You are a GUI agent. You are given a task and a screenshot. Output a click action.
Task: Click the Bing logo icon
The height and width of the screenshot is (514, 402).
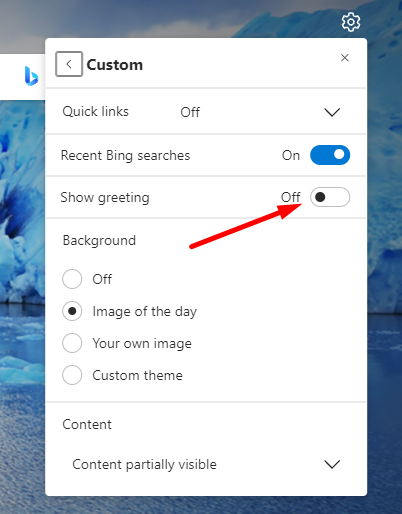pos(31,76)
